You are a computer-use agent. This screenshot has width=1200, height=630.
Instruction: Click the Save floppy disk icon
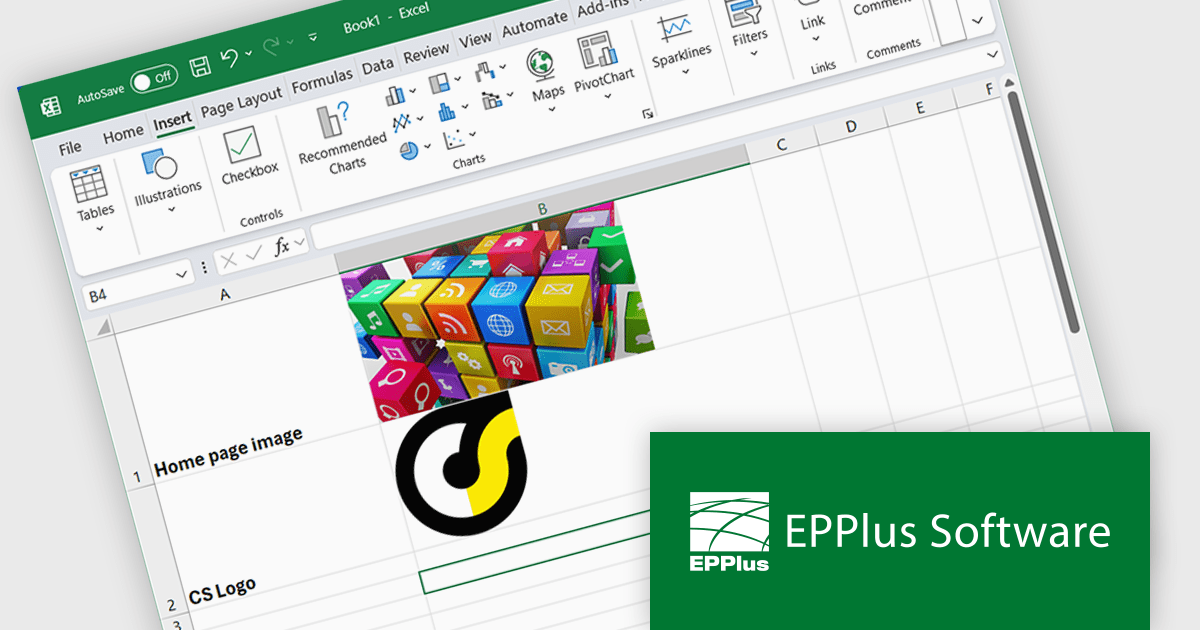(x=200, y=66)
